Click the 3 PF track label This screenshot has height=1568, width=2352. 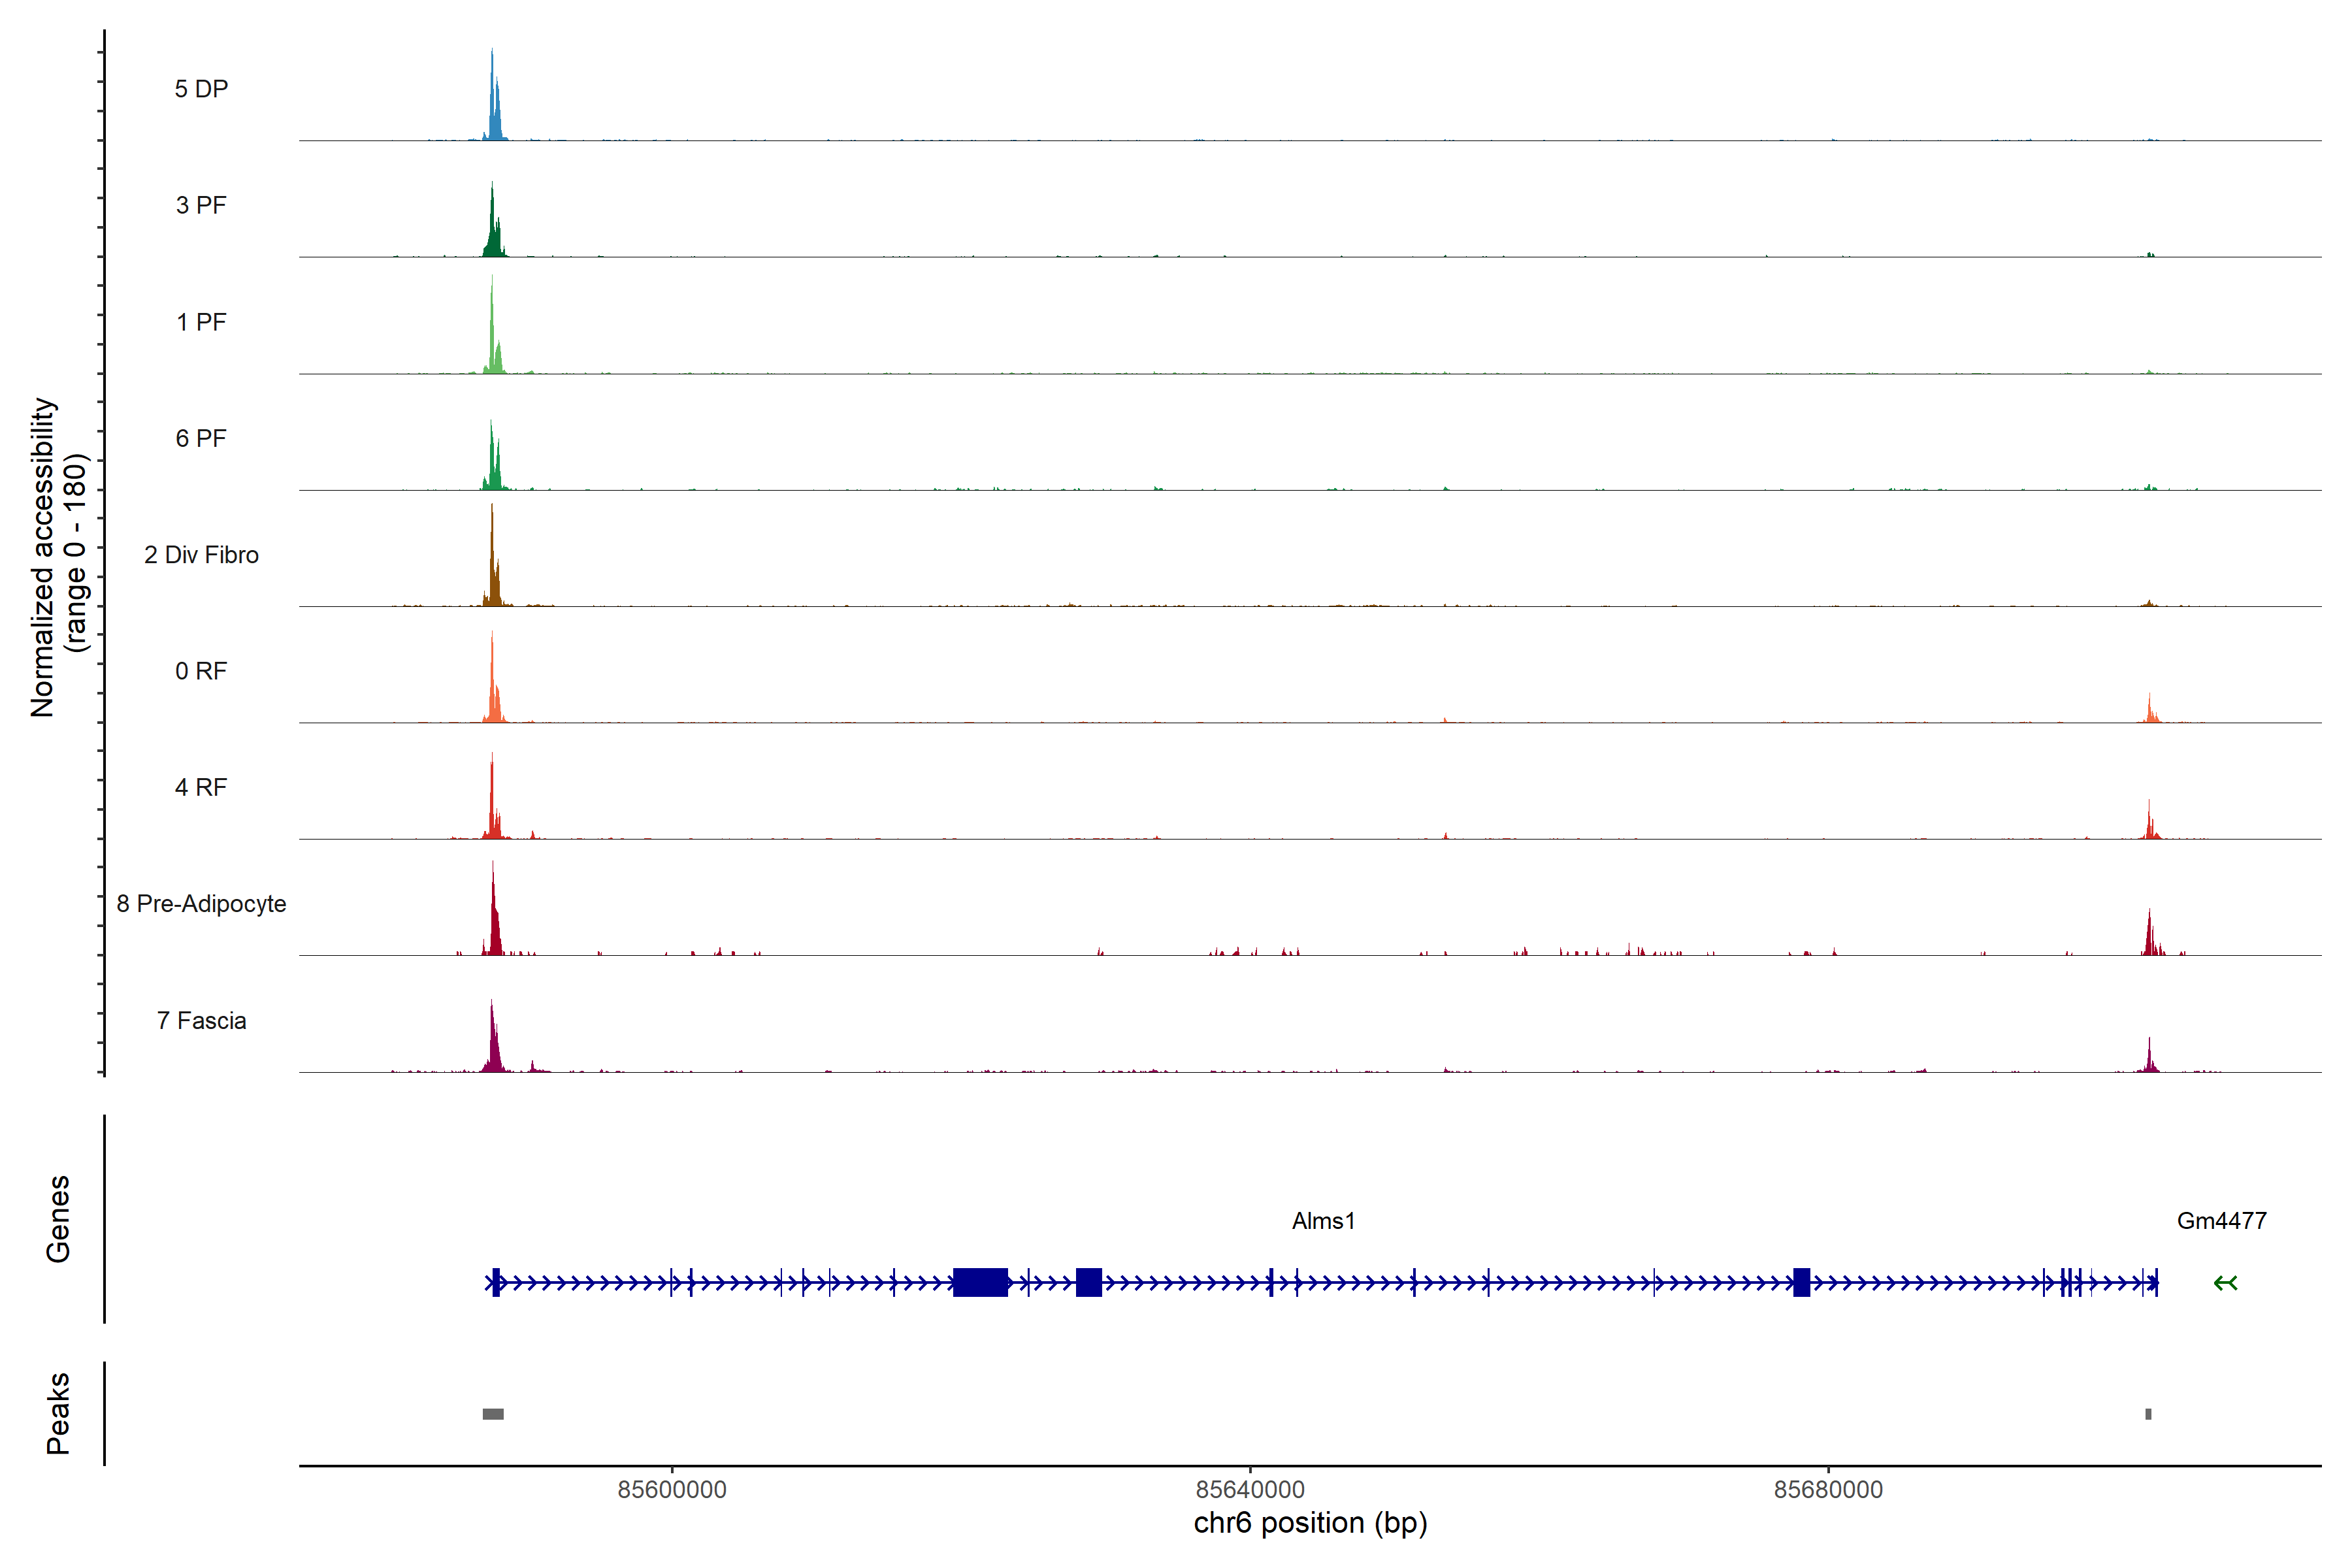[201, 205]
